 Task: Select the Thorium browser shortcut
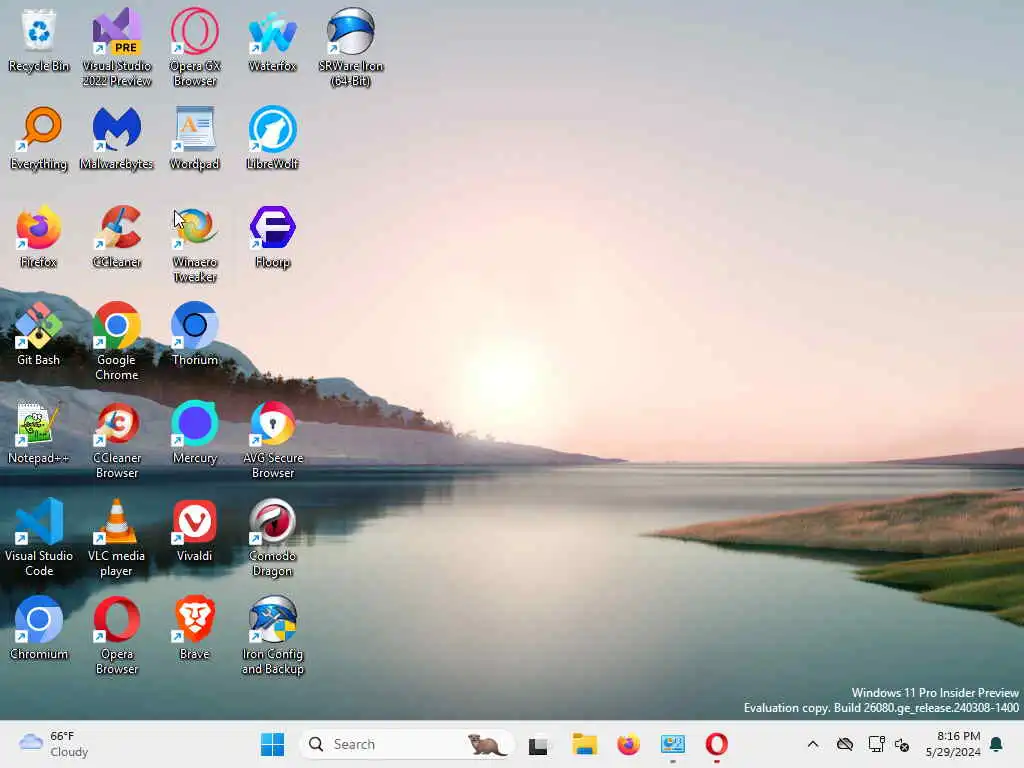point(195,334)
